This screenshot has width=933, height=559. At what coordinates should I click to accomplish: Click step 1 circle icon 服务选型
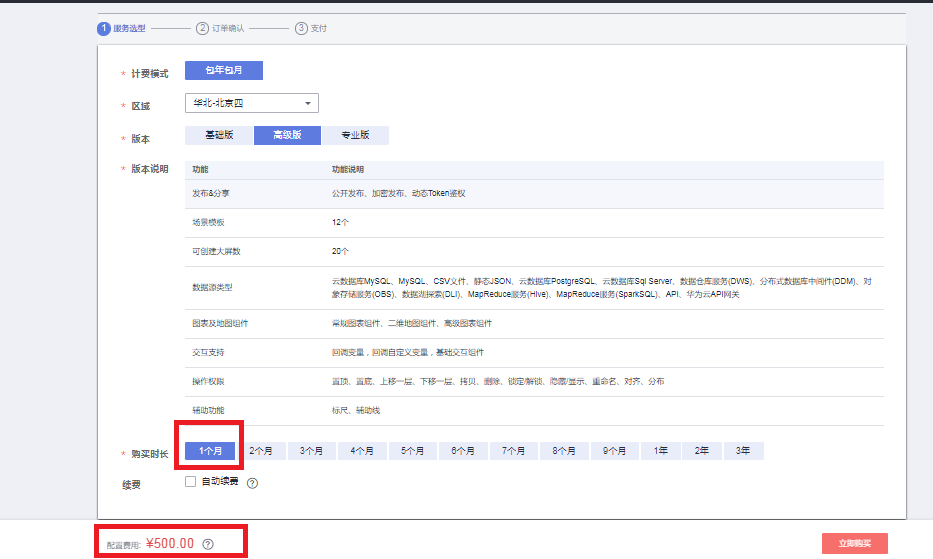104,28
